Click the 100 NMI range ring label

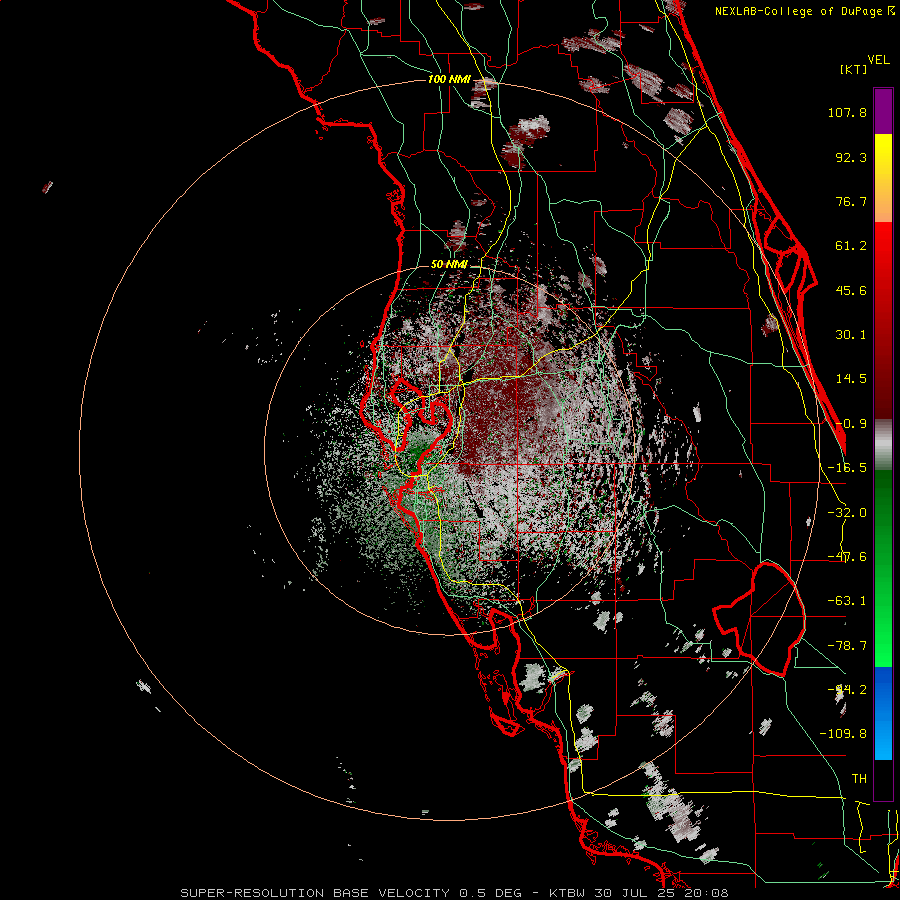pyautogui.click(x=449, y=79)
